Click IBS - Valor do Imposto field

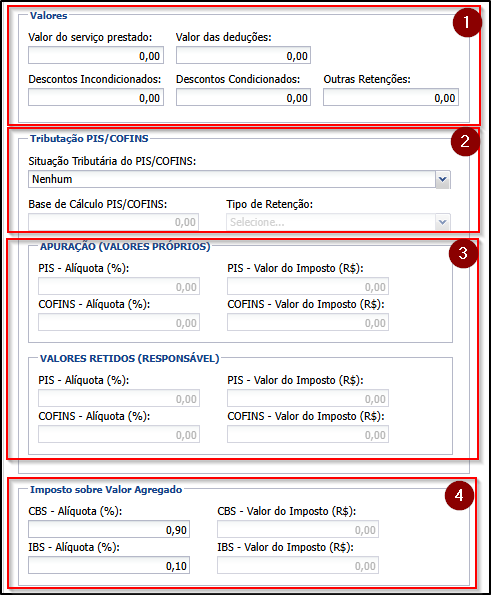pyautogui.click(x=298, y=565)
